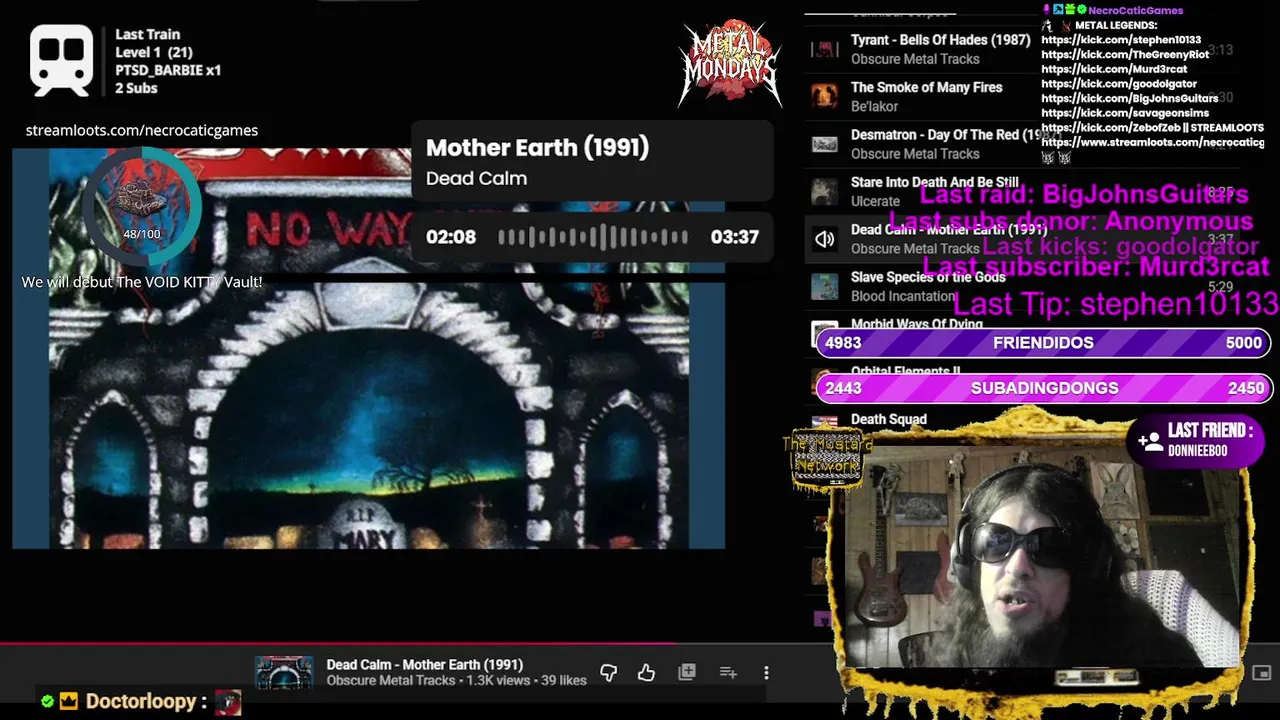
Task: Click the save to library icon
Action: click(x=687, y=673)
